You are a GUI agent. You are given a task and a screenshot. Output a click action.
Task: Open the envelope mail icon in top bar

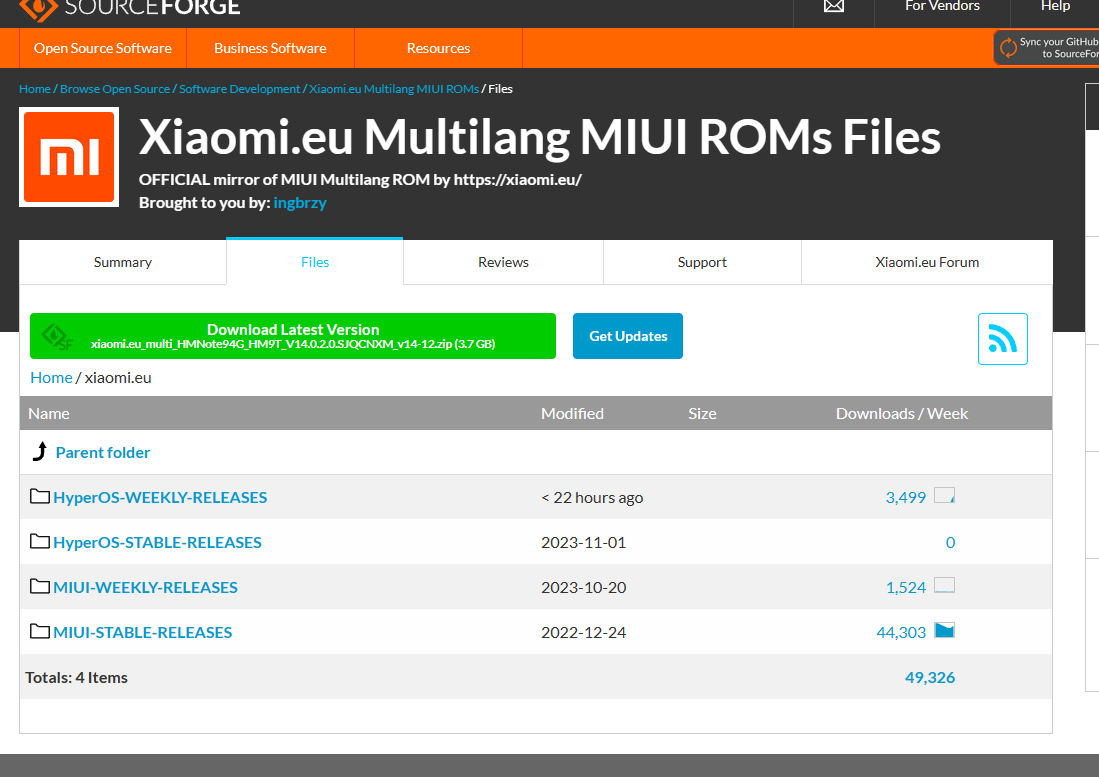833,6
